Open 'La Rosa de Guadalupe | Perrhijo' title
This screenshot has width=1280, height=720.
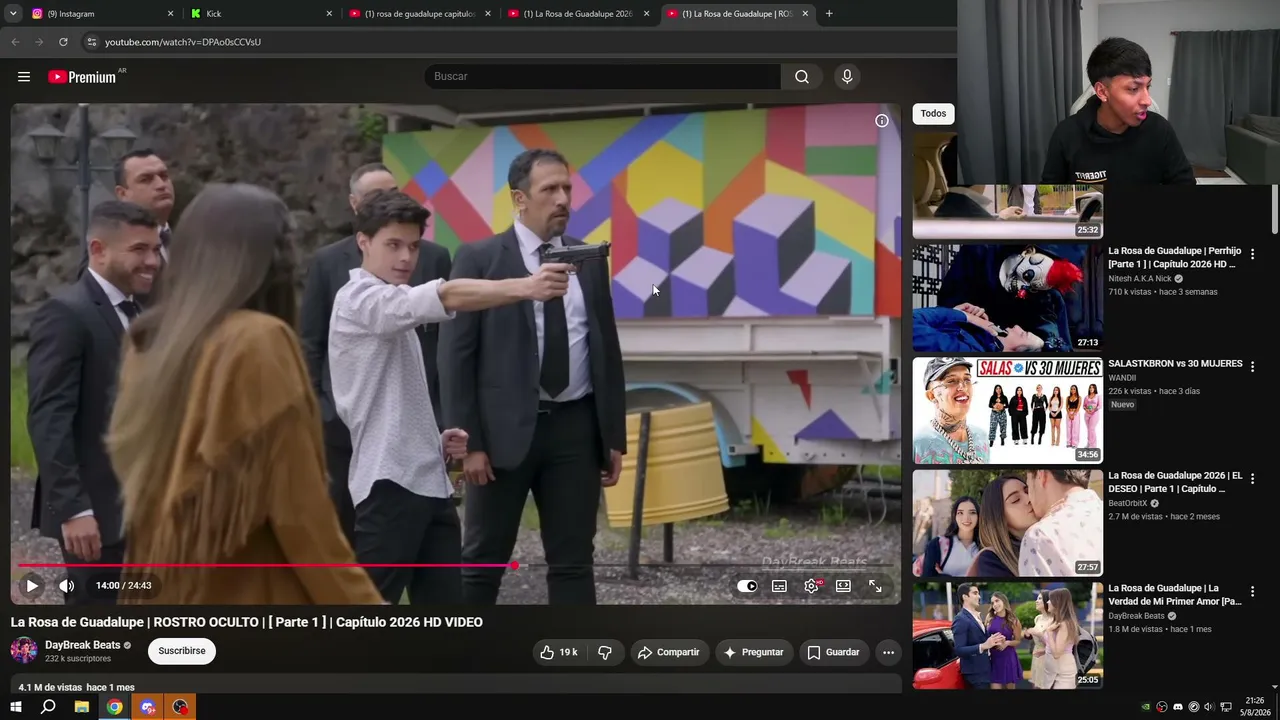tap(1174, 257)
